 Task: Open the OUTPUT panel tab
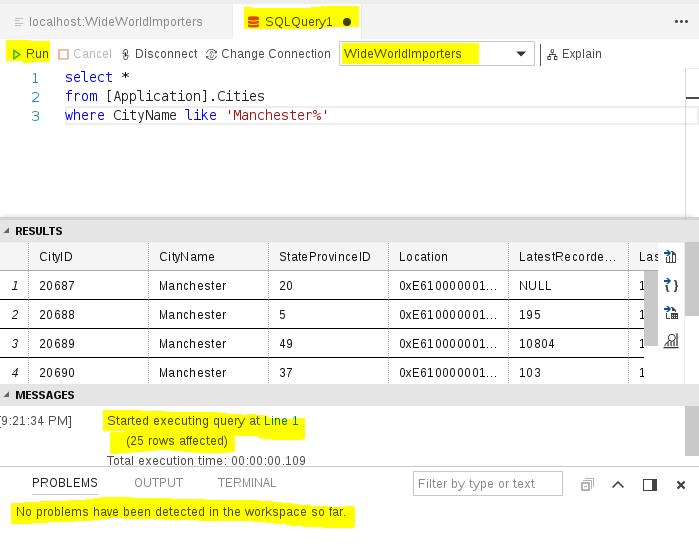pyautogui.click(x=158, y=483)
